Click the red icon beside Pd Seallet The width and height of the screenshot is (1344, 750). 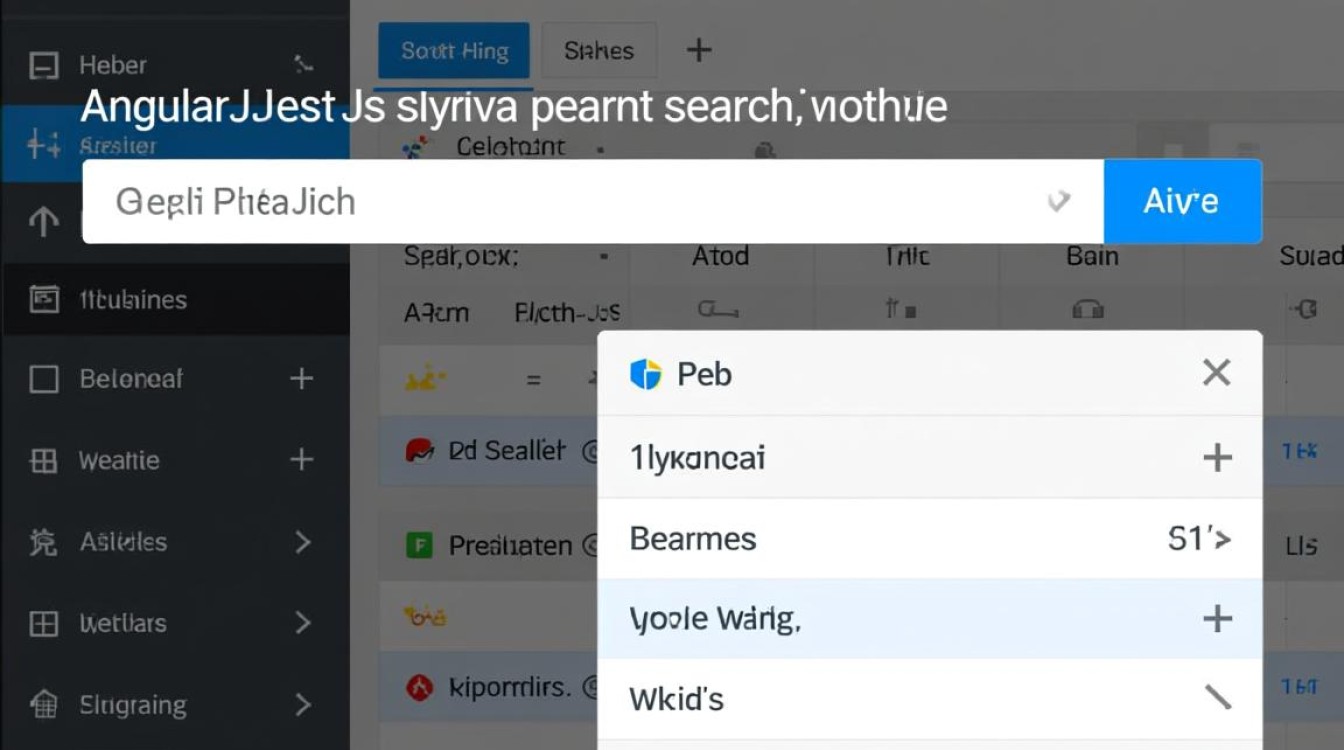418,451
